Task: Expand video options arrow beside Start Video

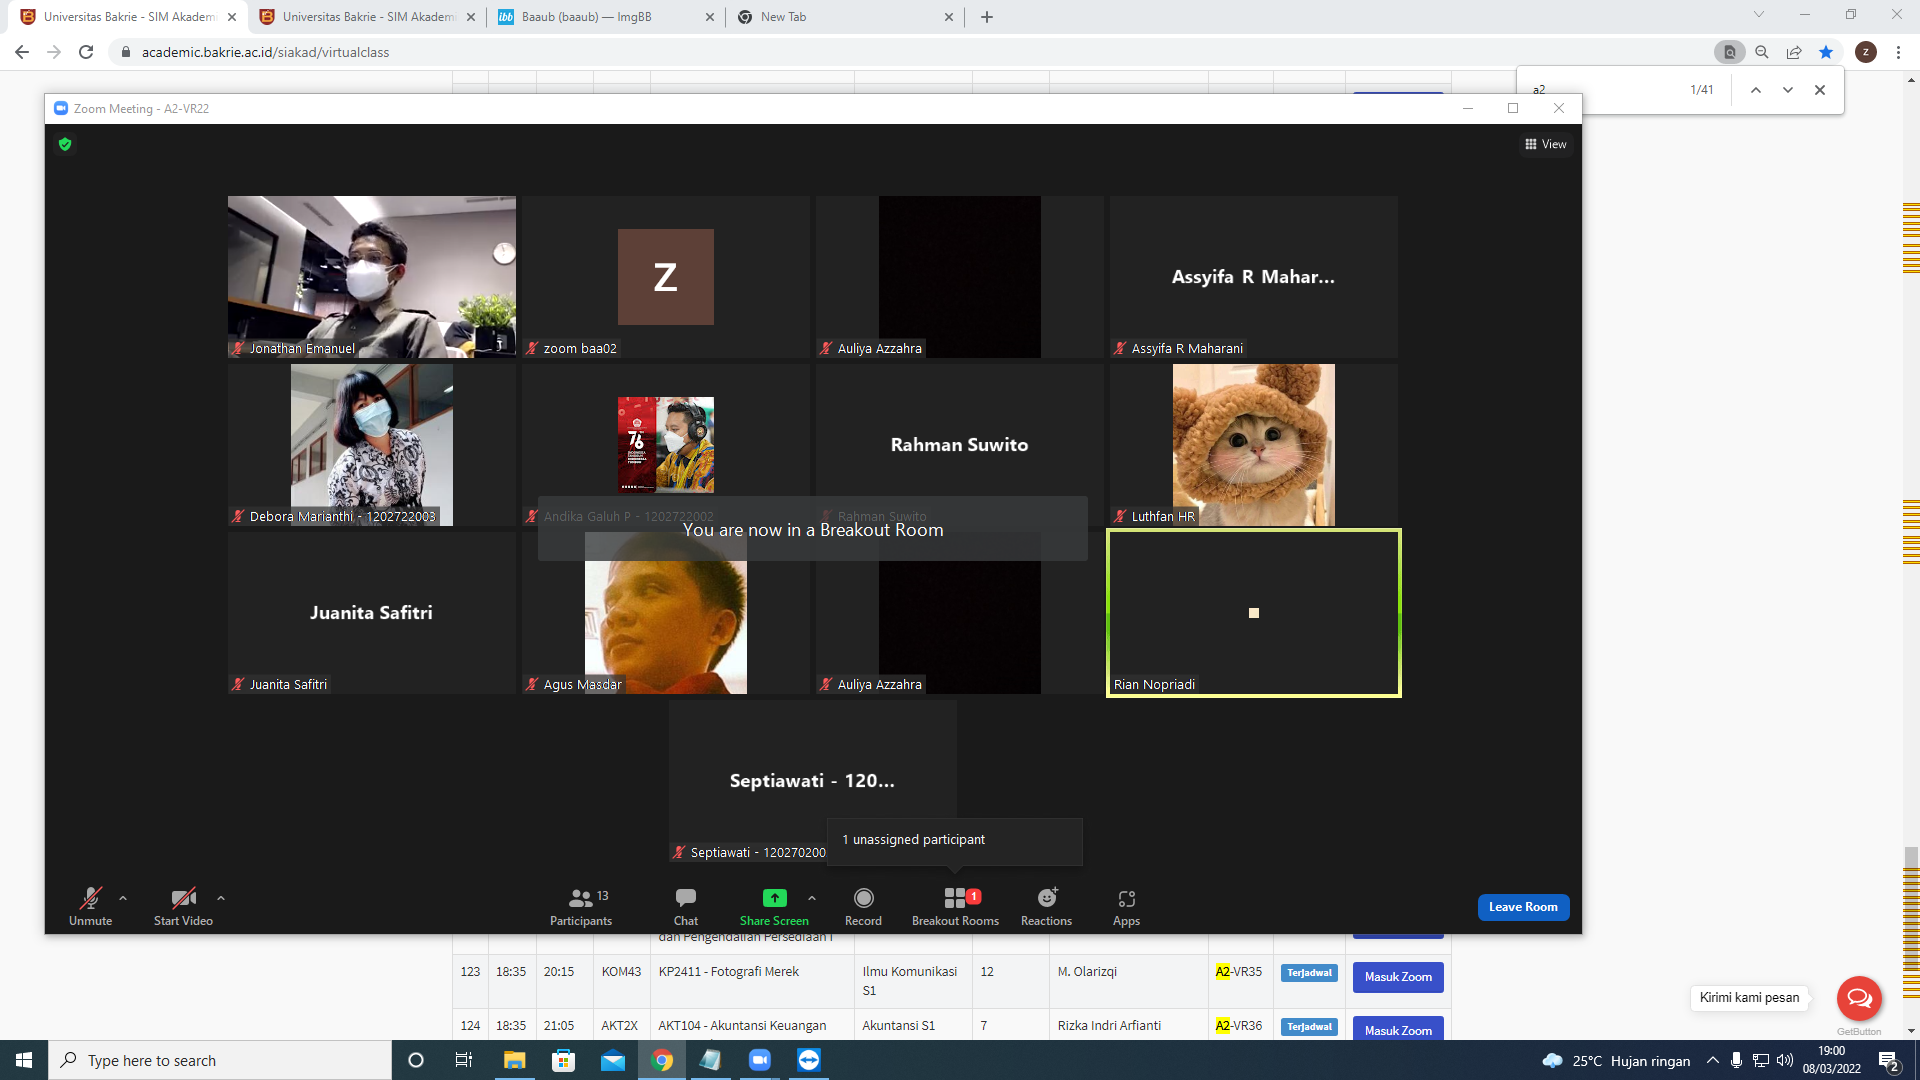Action: [x=221, y=898]
